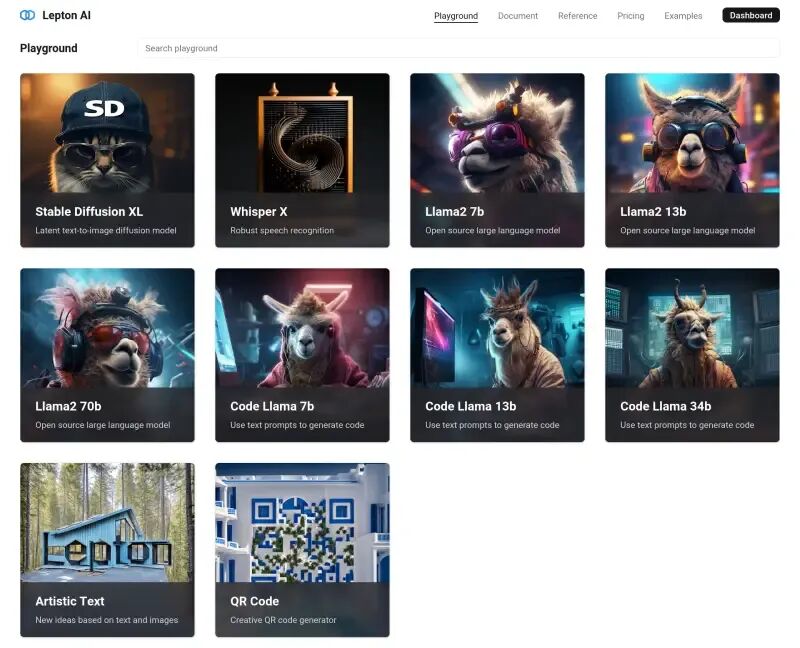Open the QR Code card image
Viewport: 800px width, 648px height.
(302, 522)
